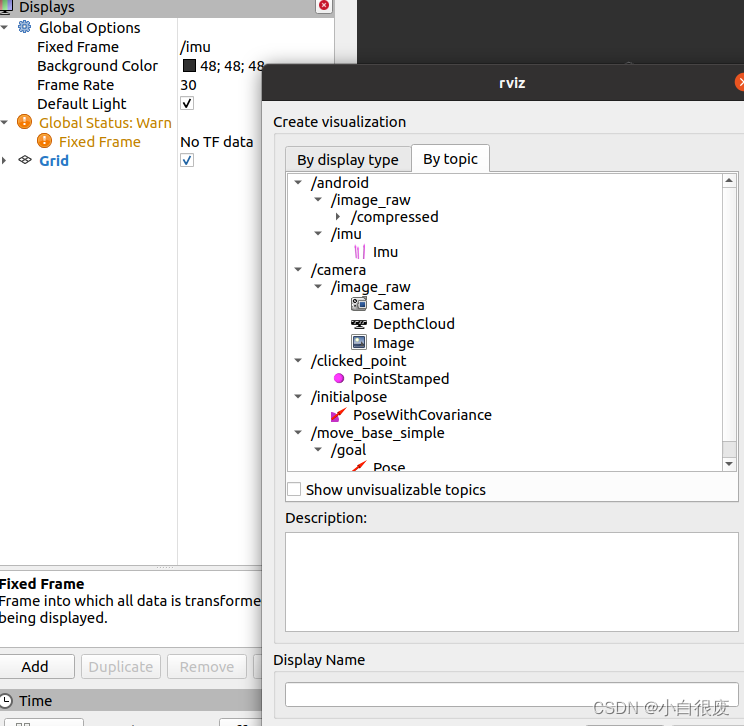The image size is (744, 726).
Task: Collapse the /goal topic node
Action: (x=318, y=449)
